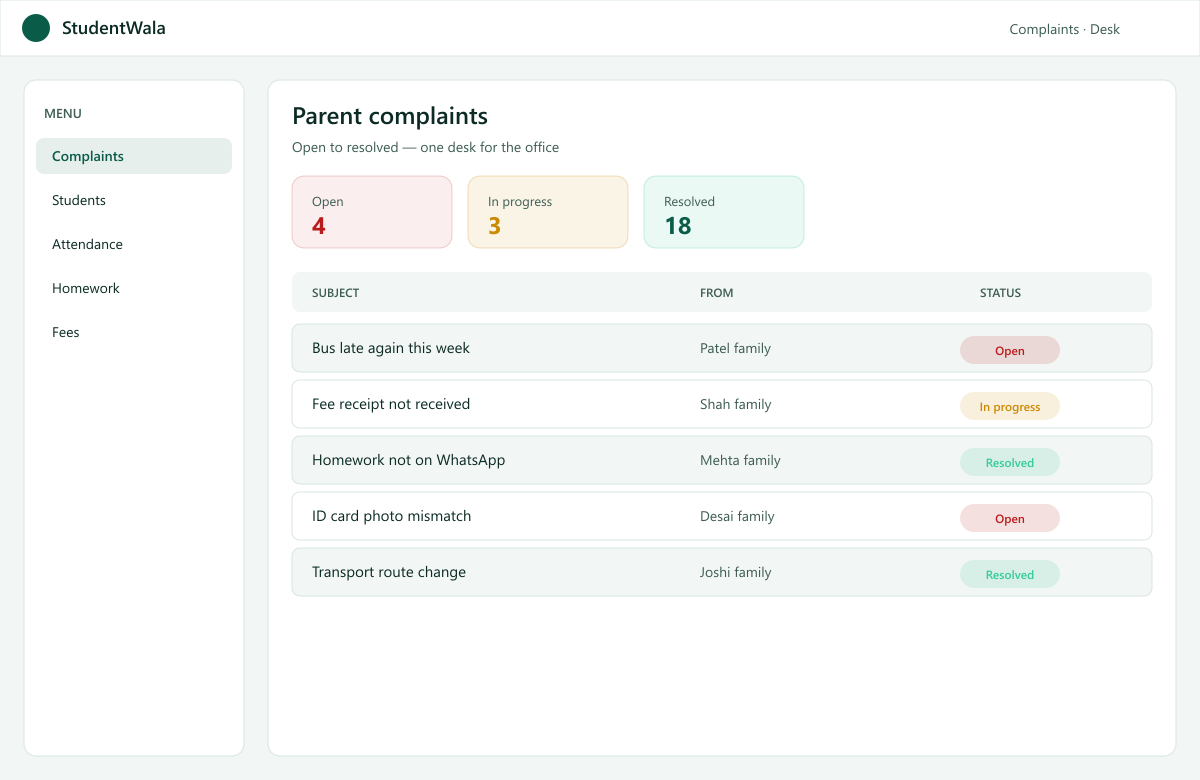1200x780 pixels.
Task: Click the 'Complaints · Desk' header text
Action: pos(1065,29)
